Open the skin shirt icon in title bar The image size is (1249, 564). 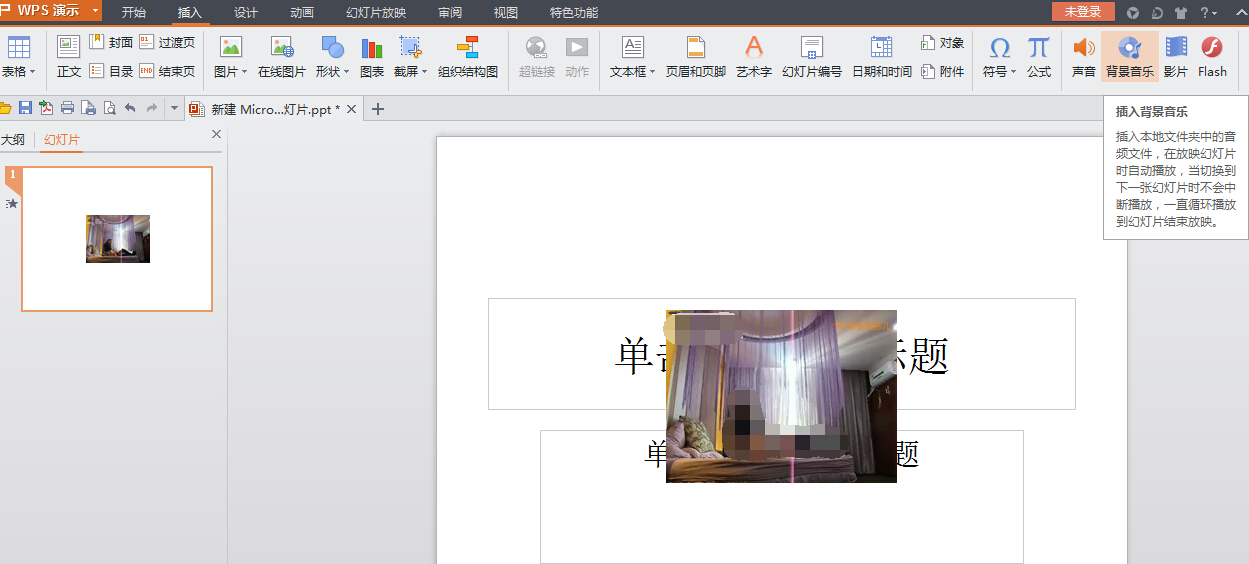pyautogui.click(x=1181, y=13)
